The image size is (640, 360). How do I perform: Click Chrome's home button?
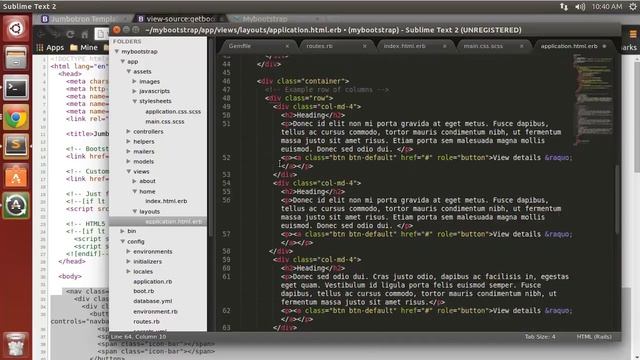tap(84, 34)
